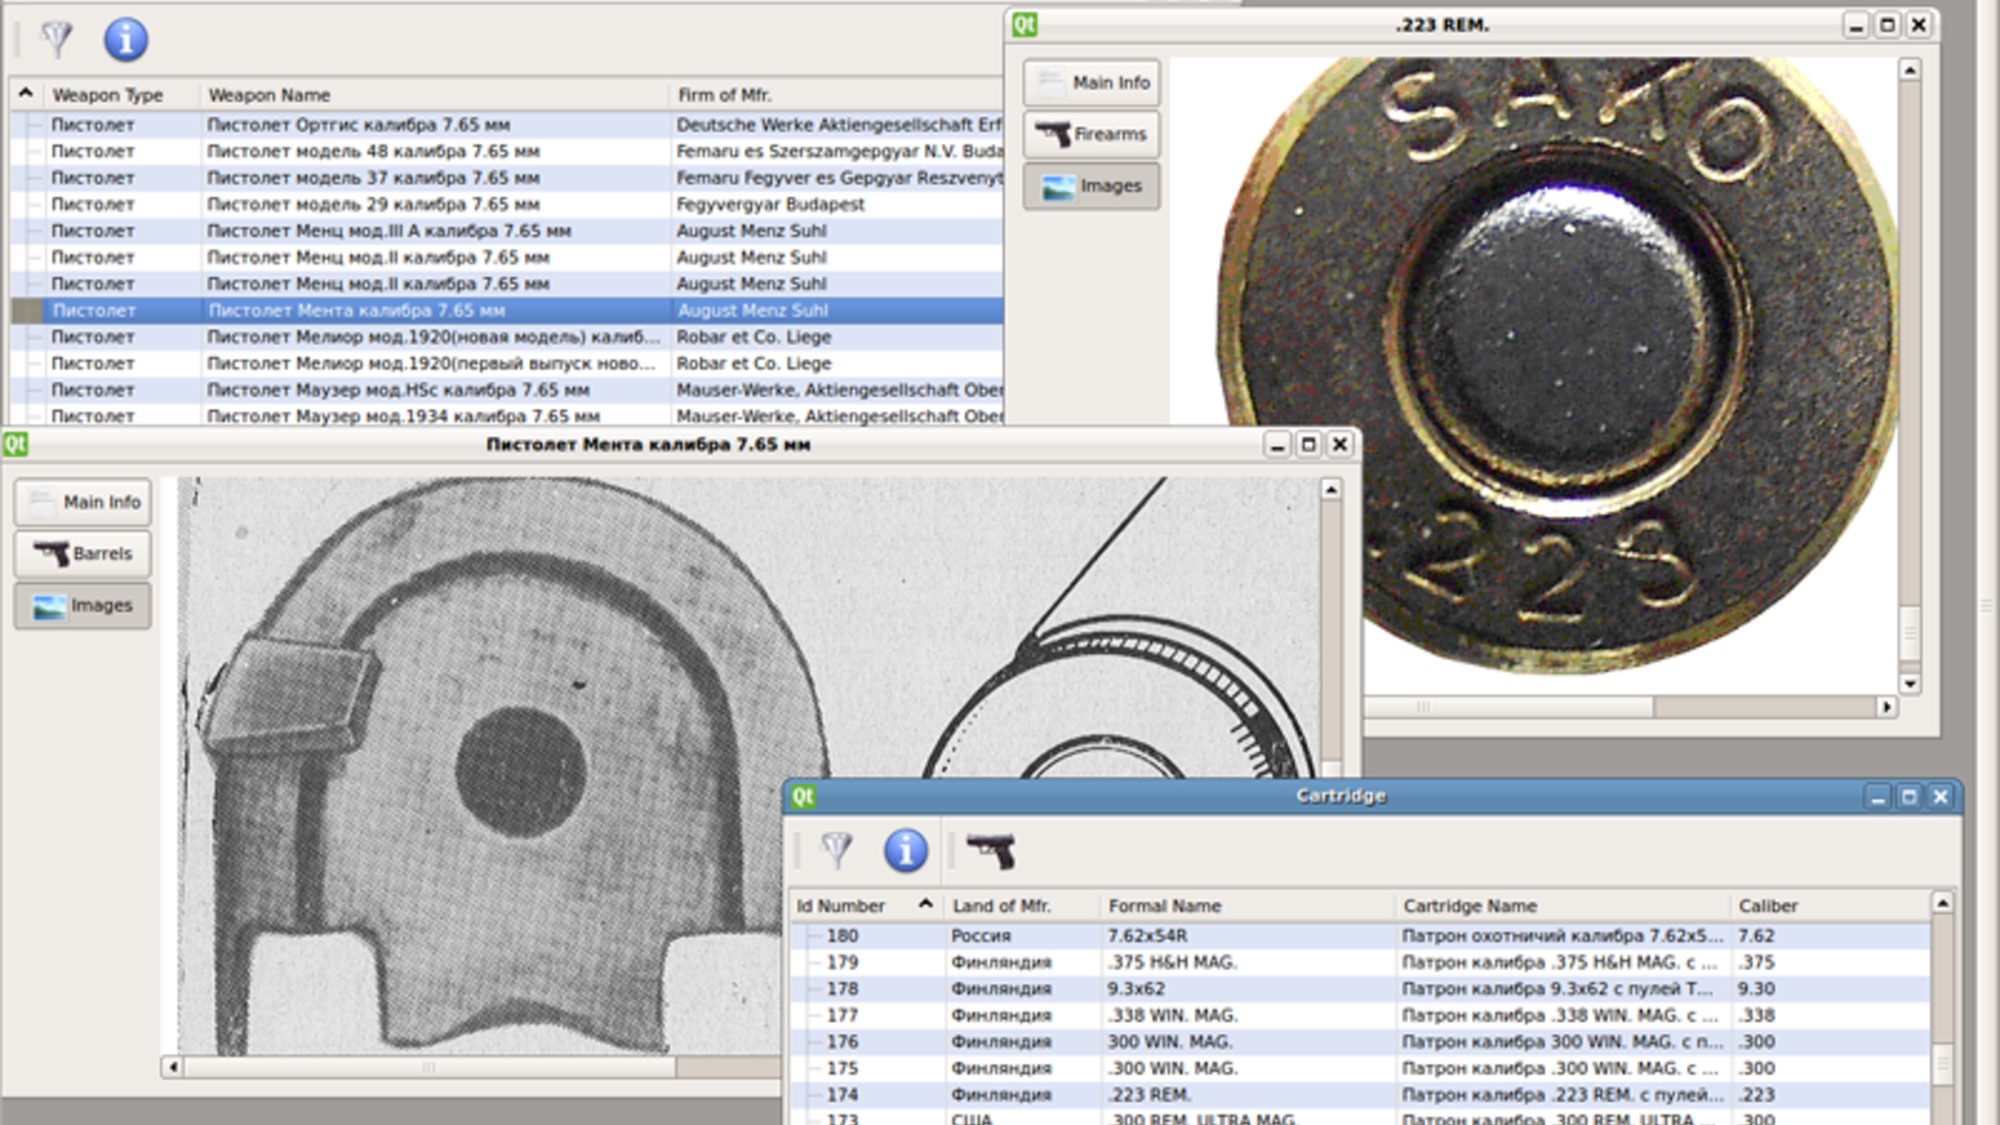Select row Пистолет модель 37 калибра 7.65 мм

click(x=506, y=178)
